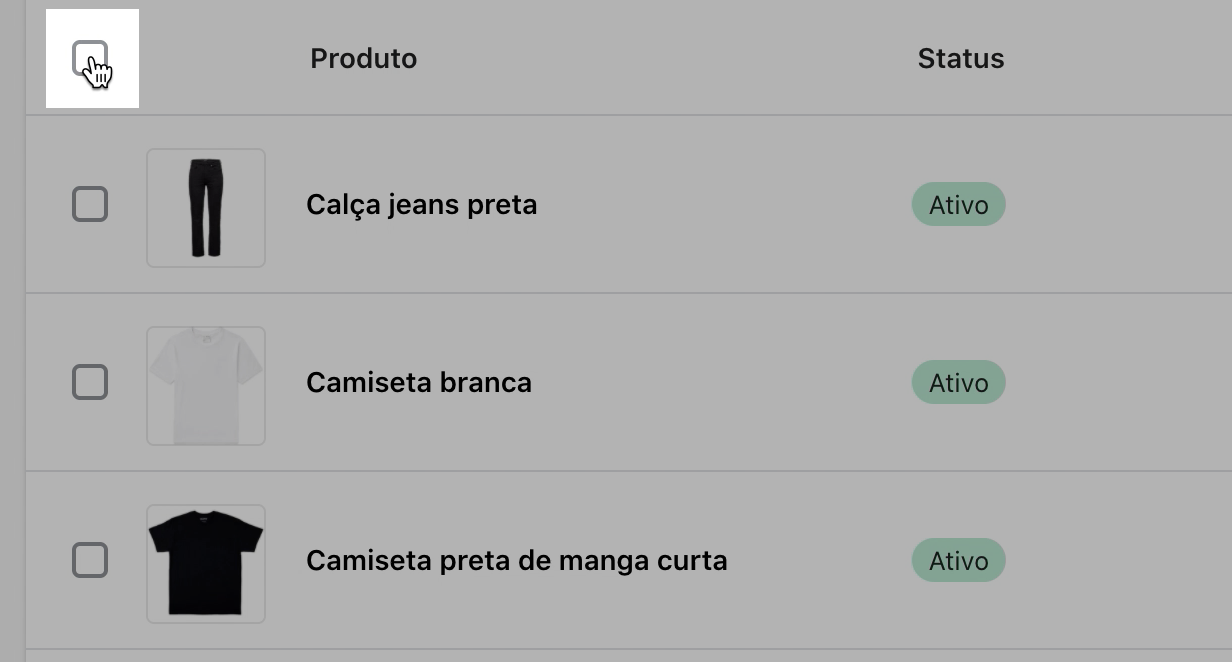The height and width of the screenshot is (662, 1232).
Task: Click the hand cursor over the header checkbox
Action: (x=98, y=72)
